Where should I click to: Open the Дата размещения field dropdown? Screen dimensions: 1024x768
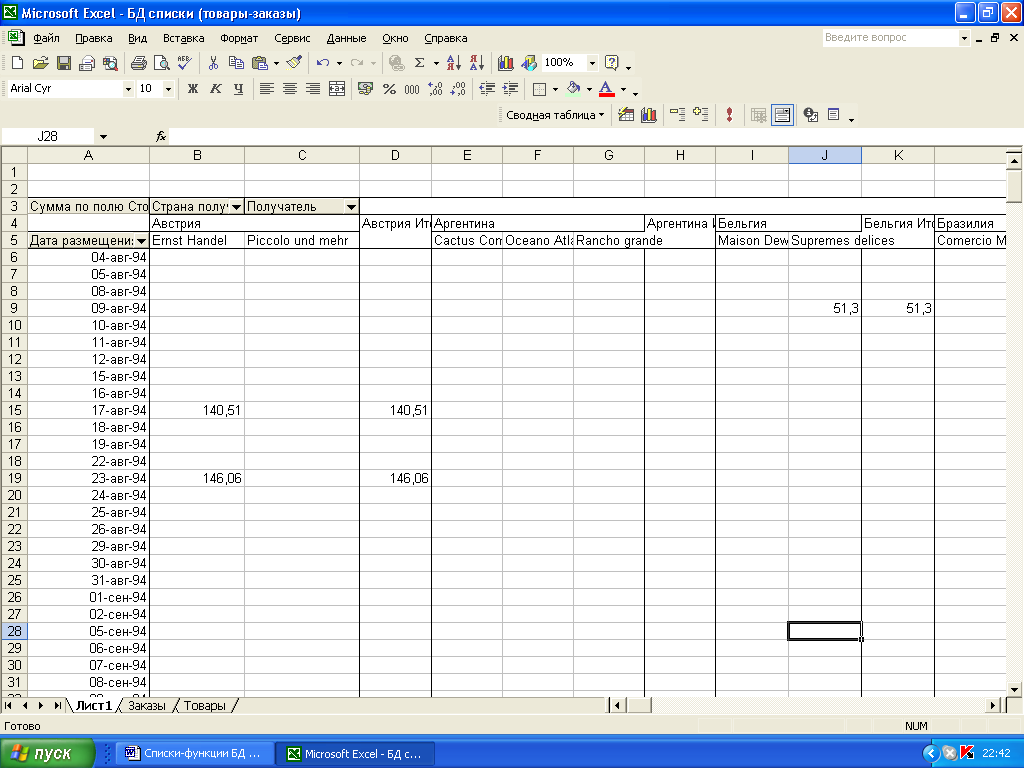pos(141,241)
